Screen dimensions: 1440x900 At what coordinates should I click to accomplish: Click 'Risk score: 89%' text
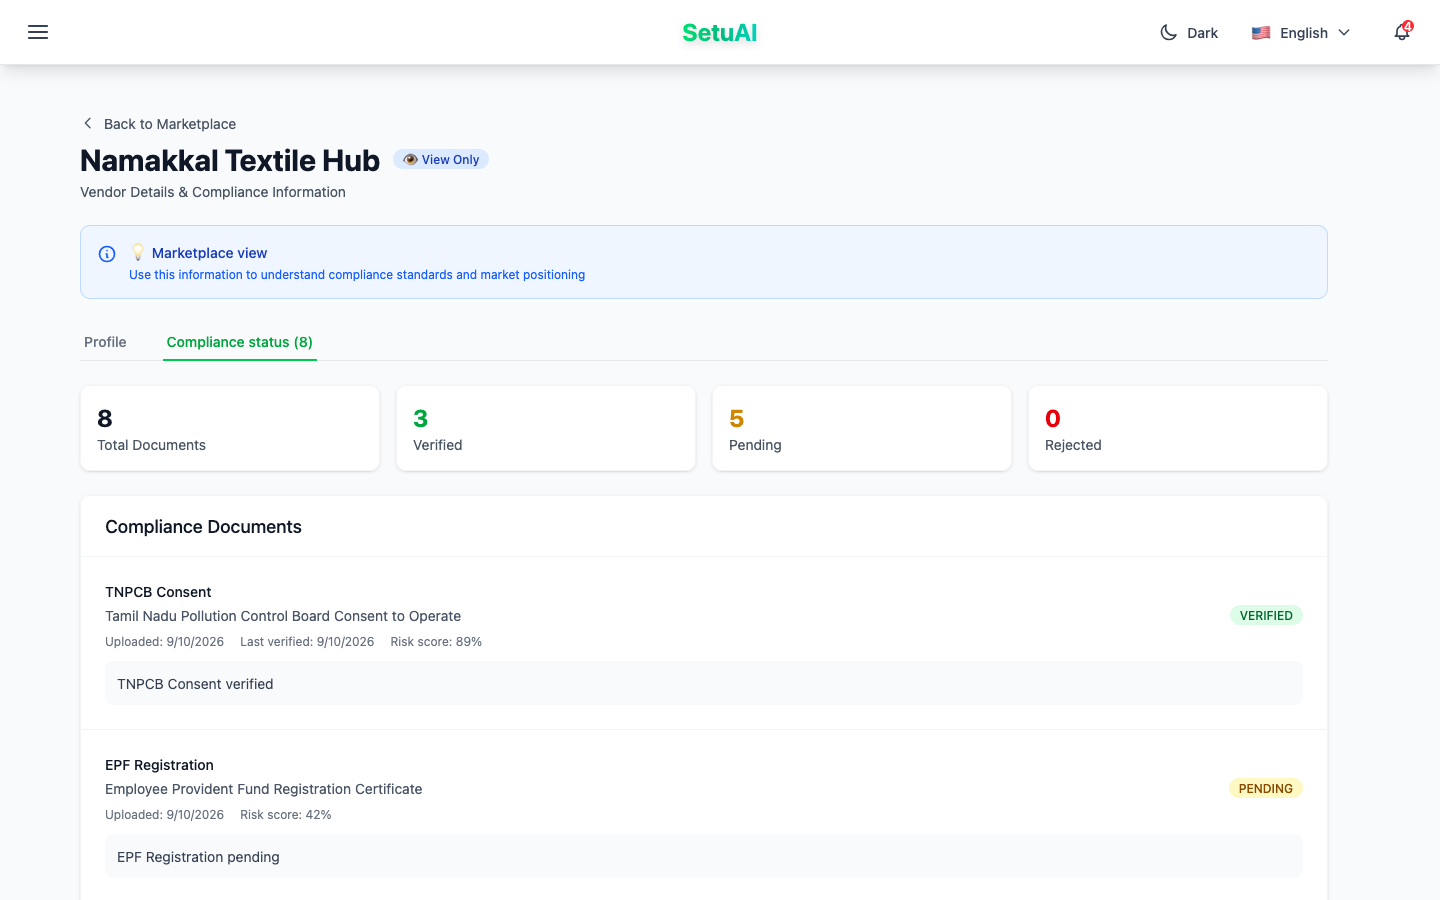[x=436, y=642]
